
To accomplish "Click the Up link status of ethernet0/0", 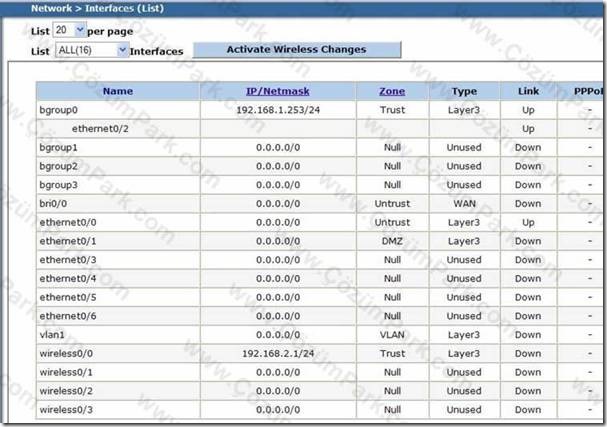I will coord(528,222).
